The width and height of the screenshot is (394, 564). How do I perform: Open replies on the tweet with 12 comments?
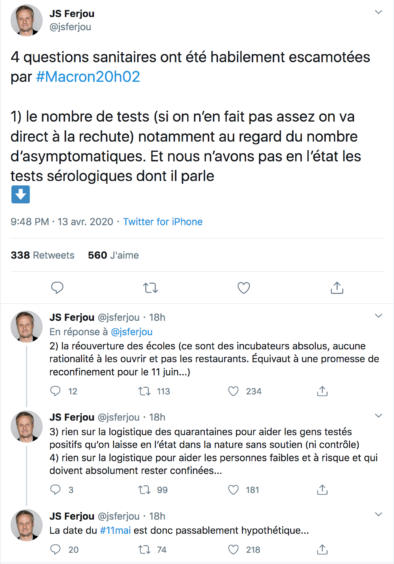pyautogui.click(x=55, y=391)
